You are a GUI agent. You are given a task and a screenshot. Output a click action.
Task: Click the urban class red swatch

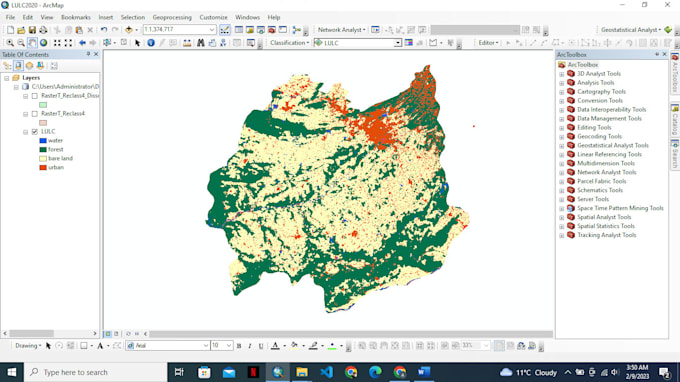click(x=43, y=168)
